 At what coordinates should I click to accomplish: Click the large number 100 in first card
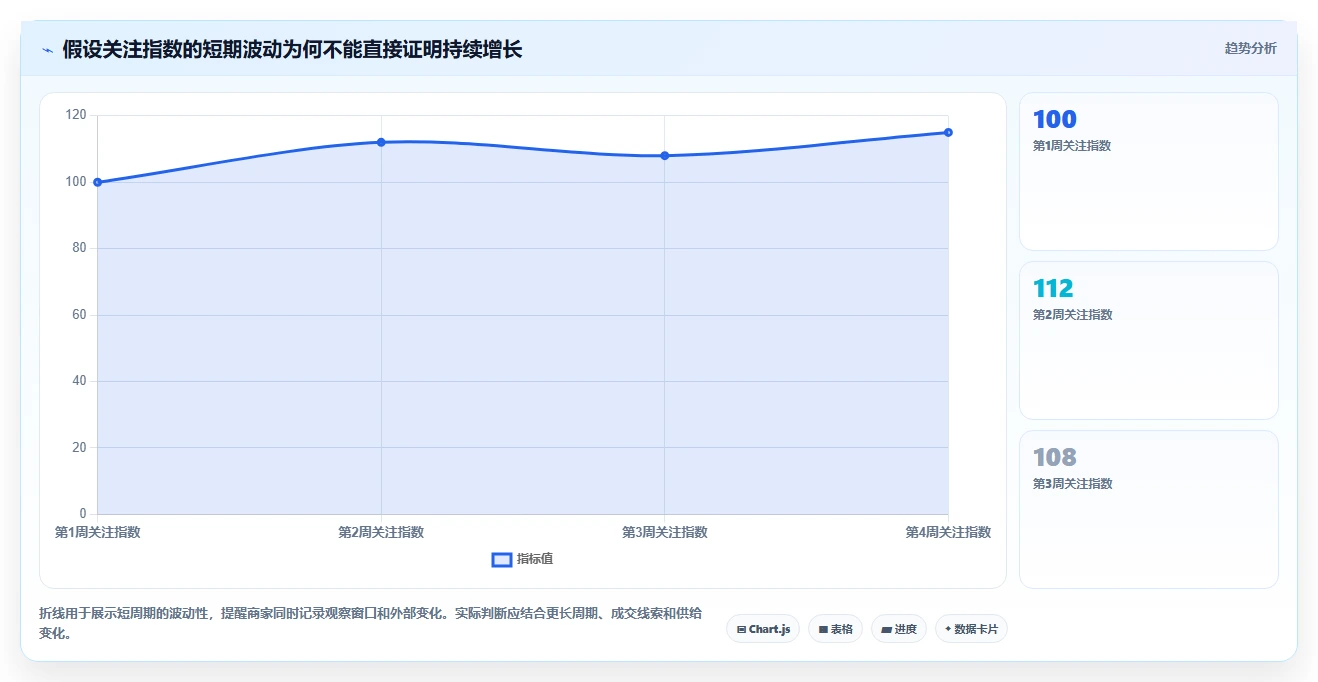point(1054,120)
